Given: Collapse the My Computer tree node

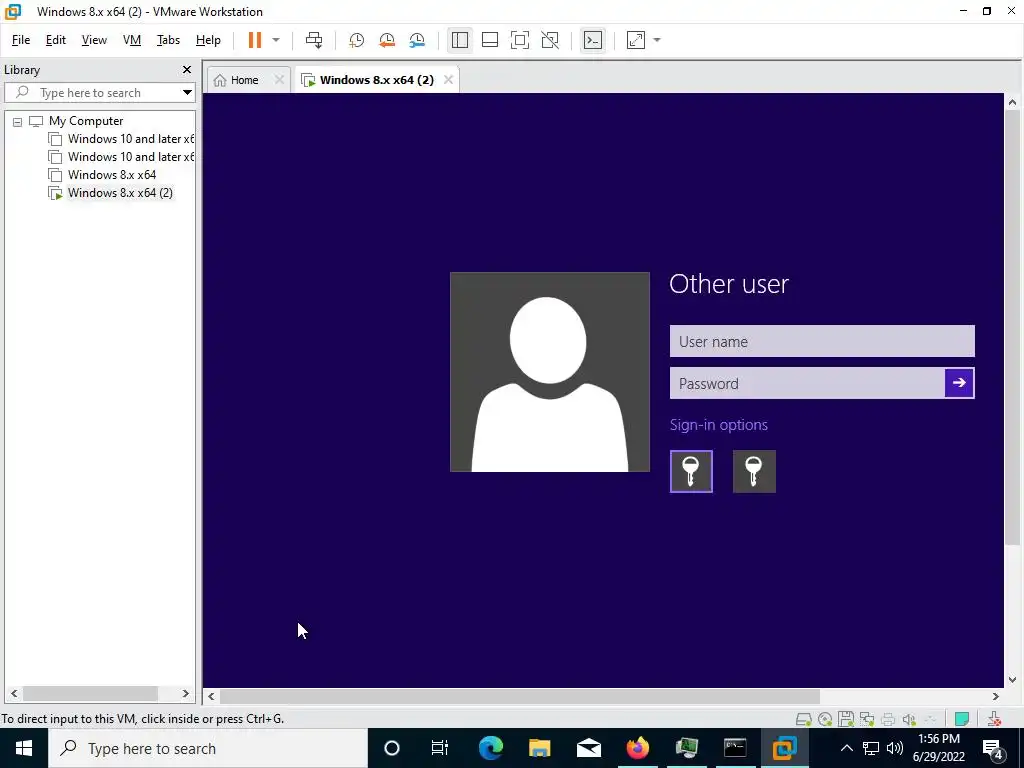Looking at the screenshot, I should point(18,121).
